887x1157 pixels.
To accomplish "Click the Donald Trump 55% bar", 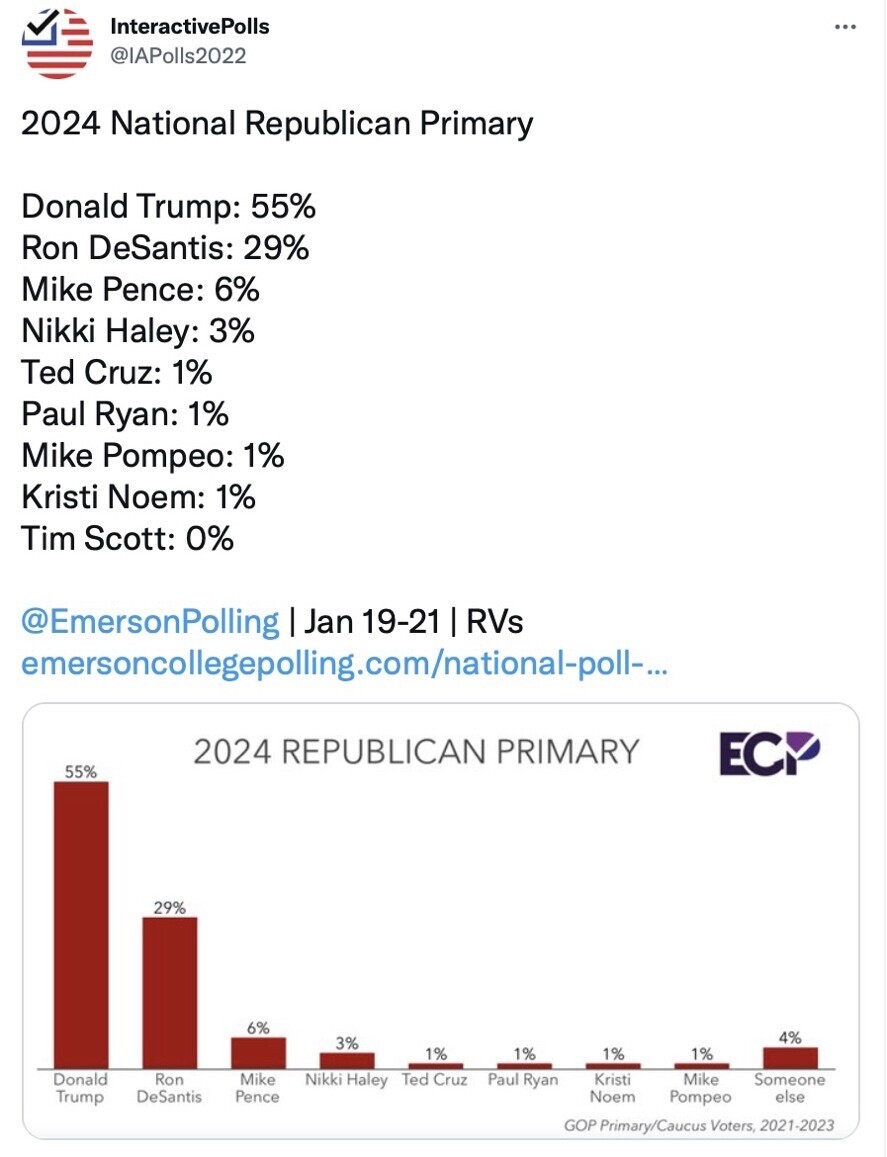I will click(81, 925).
